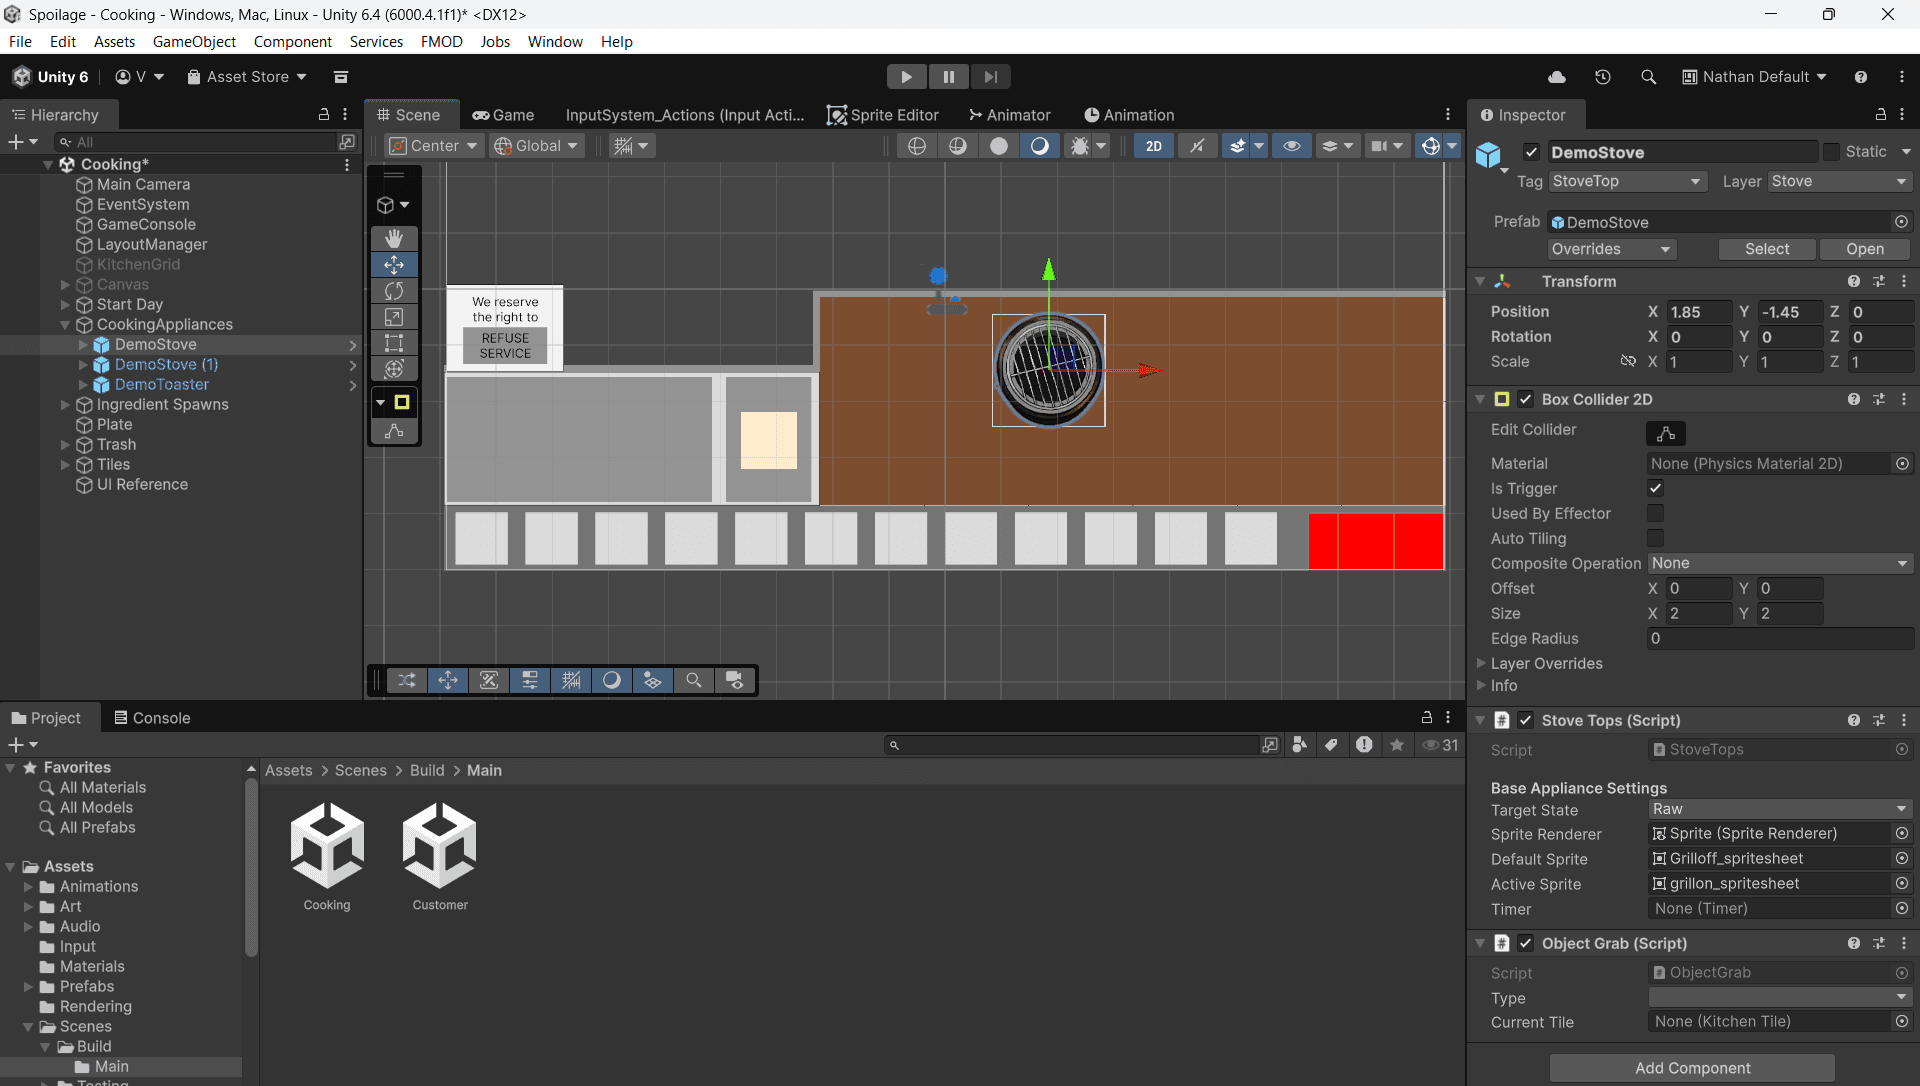Click the Edit Collider icon button

[1666, 433]
